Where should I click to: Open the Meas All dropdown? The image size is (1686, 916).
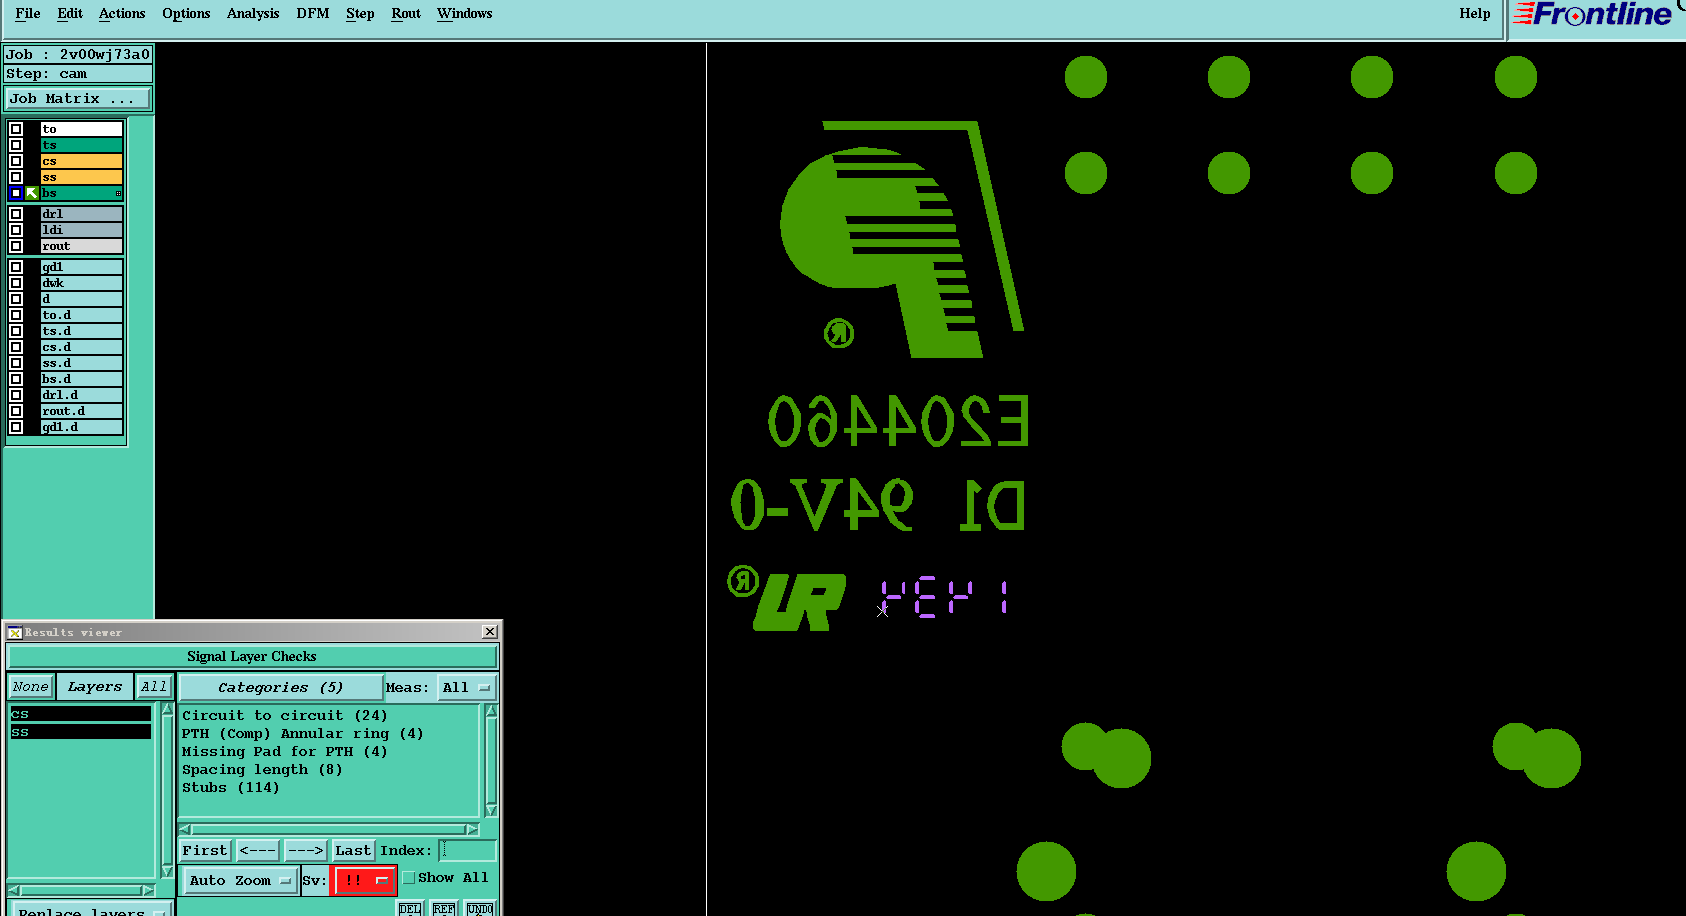[467, 687]
